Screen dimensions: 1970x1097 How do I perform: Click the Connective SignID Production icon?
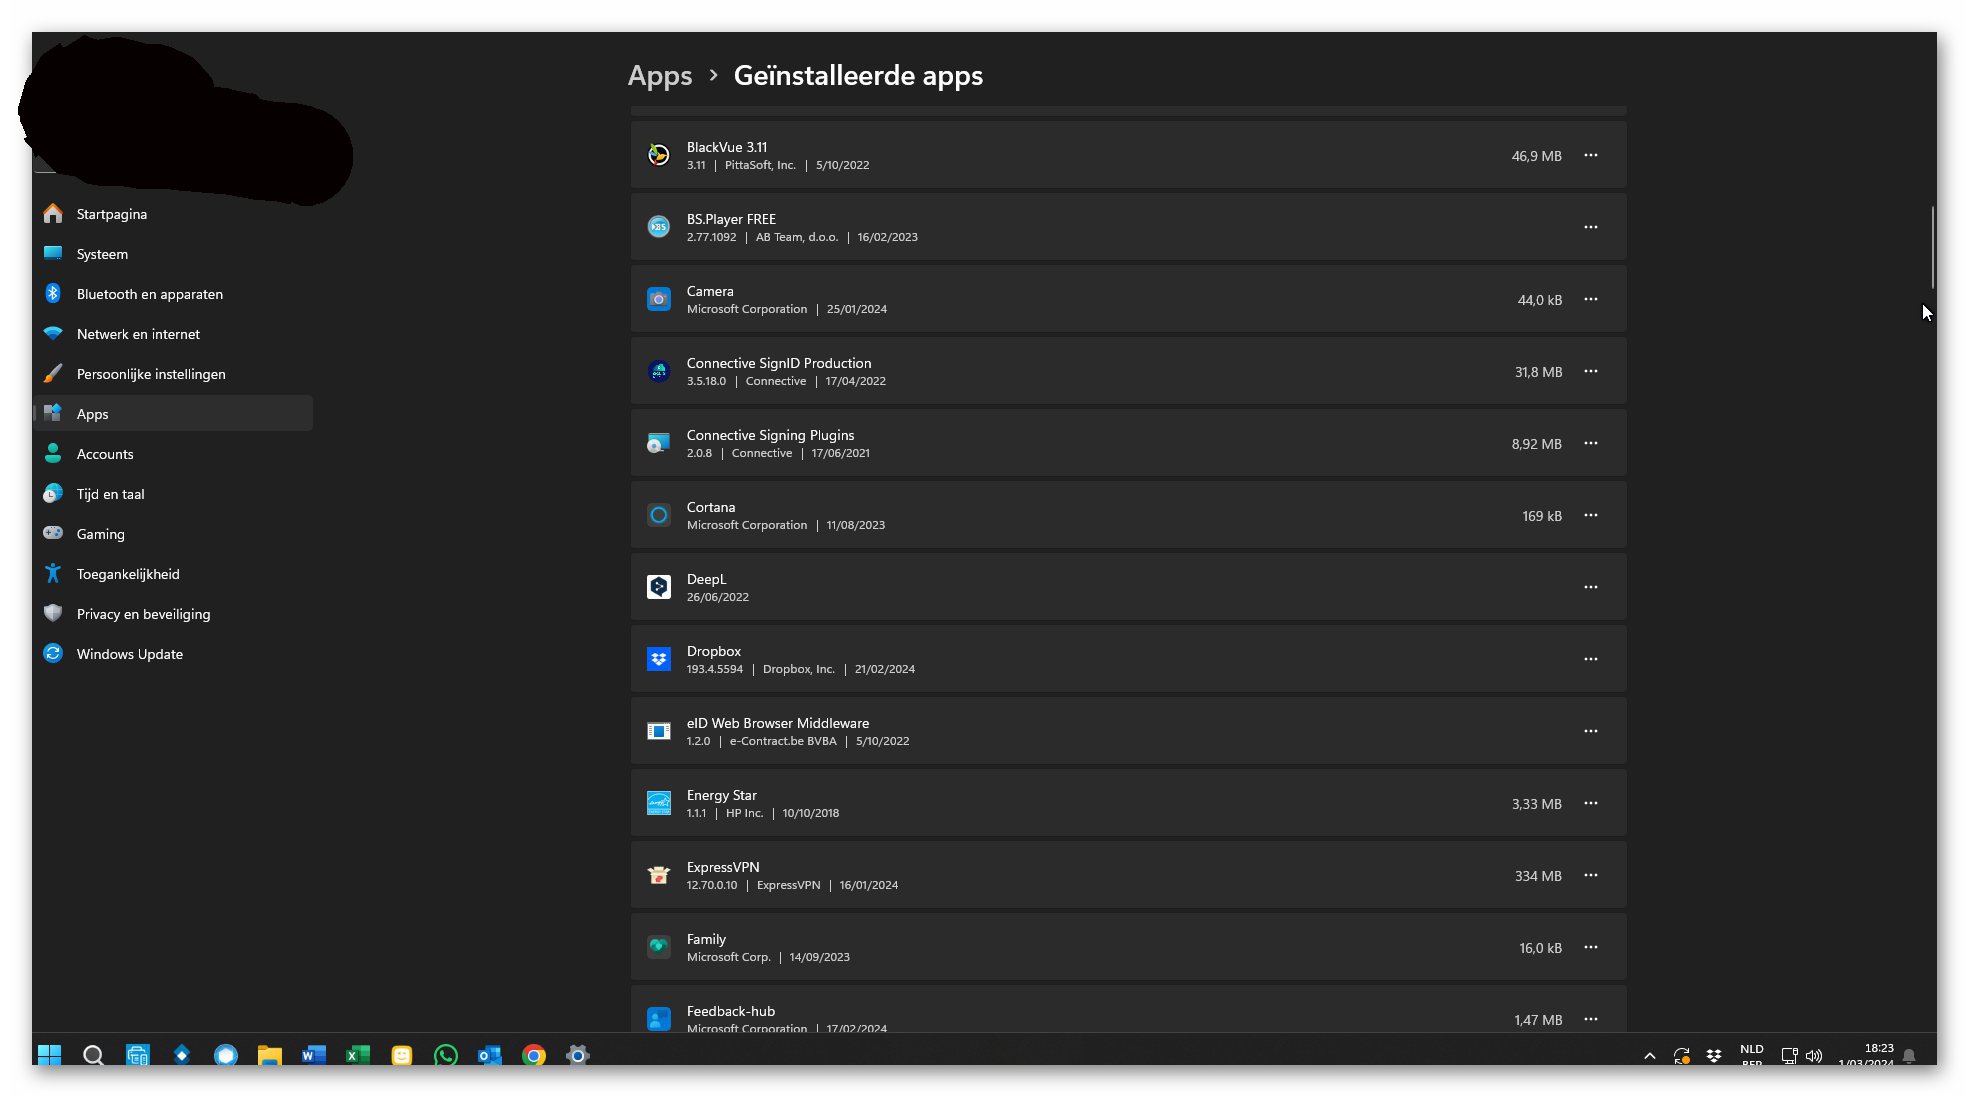[658, 372]
